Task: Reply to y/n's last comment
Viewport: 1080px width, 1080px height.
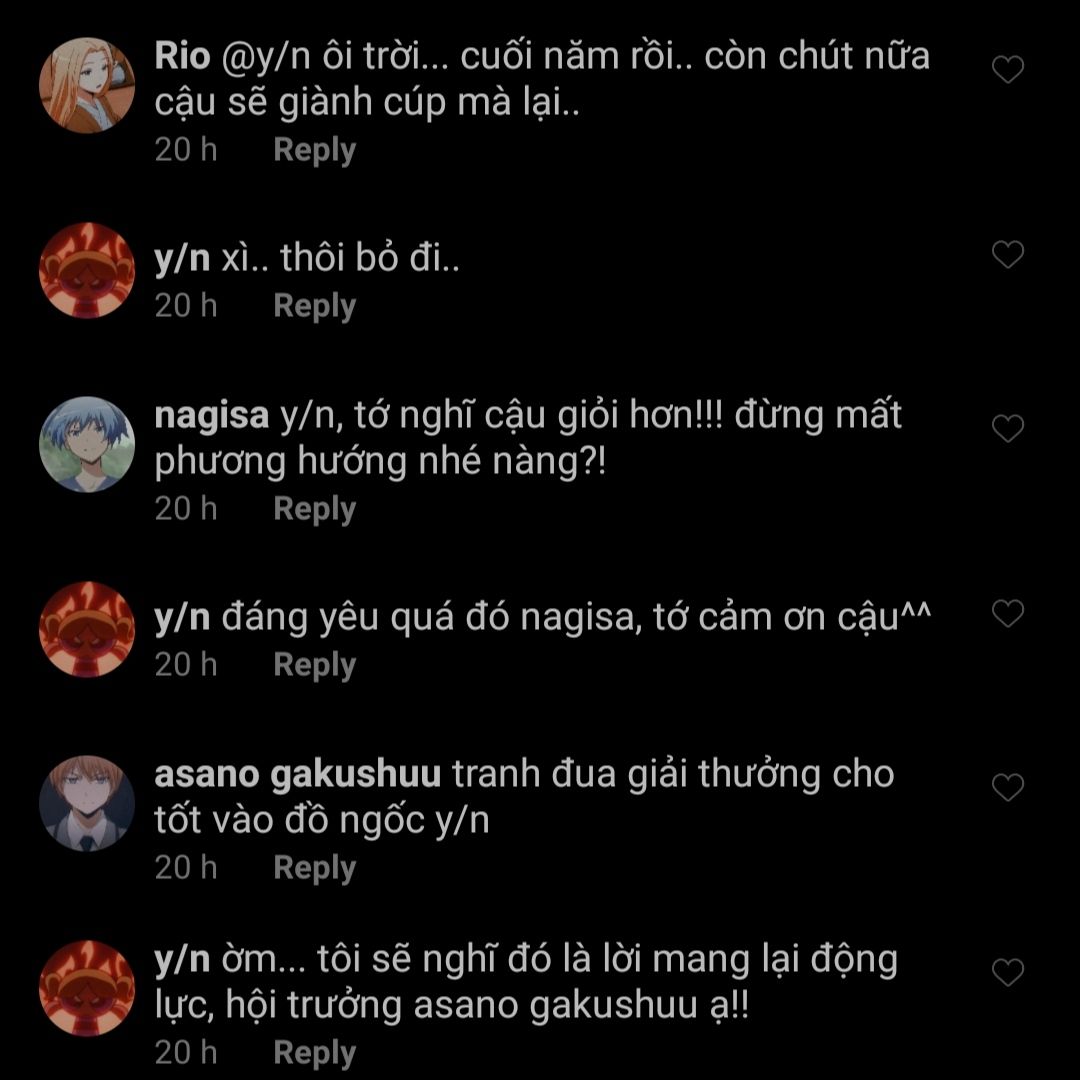Action: click(x=315, y=1054)
